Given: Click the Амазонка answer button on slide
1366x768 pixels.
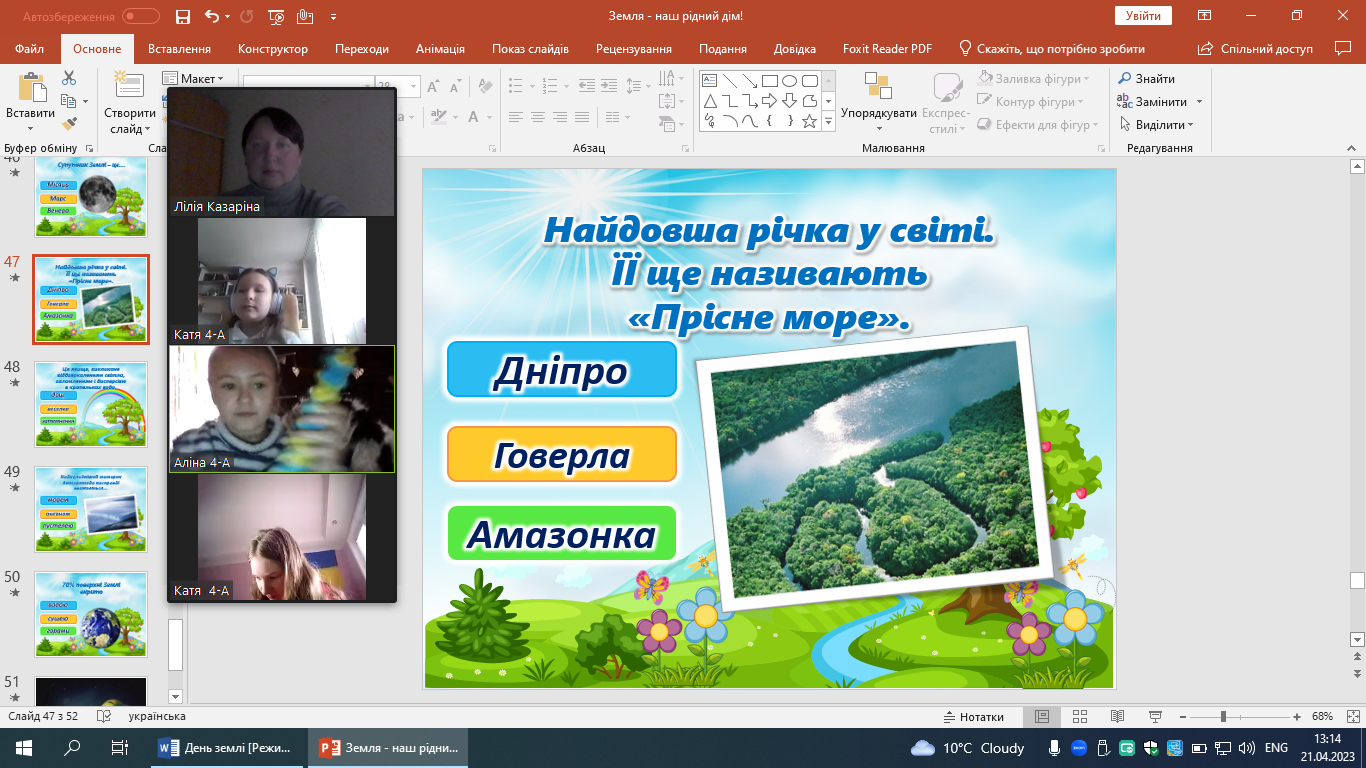Looking at the screenshot, I should coord(562,534).
